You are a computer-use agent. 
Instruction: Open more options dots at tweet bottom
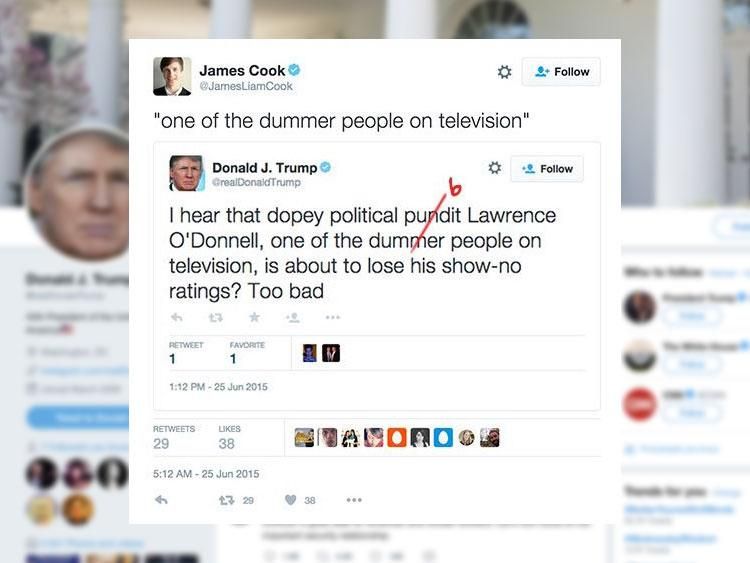tap(354, 500)
